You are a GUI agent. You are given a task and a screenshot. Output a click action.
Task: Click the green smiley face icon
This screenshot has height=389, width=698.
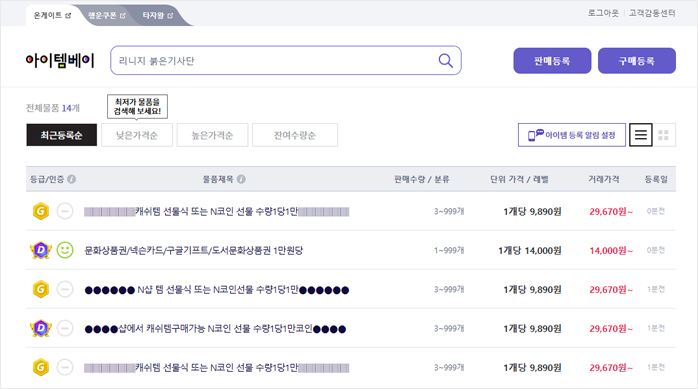(65, 250)
